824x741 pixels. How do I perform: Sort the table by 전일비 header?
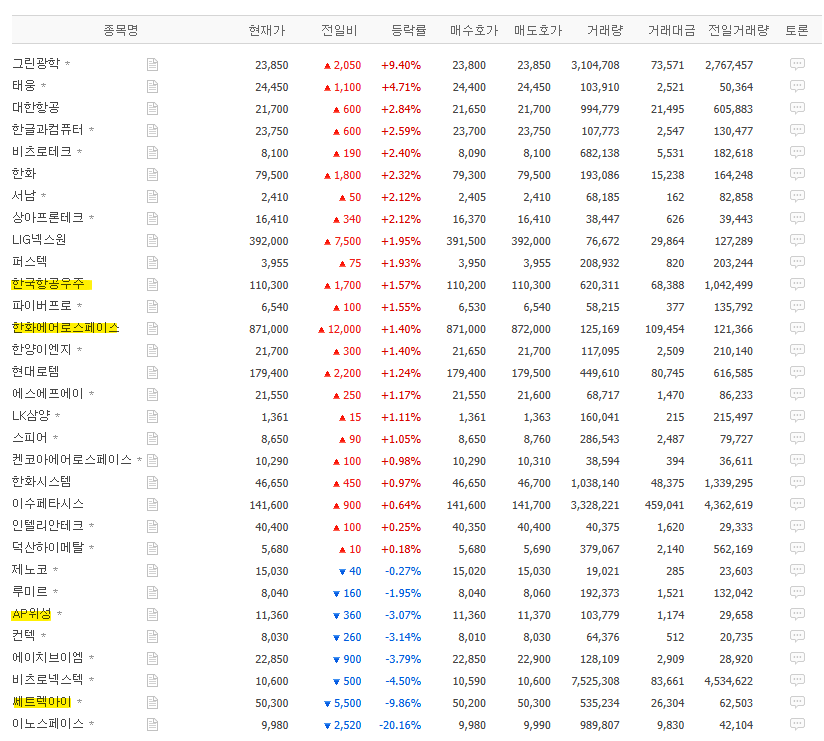pyautogui.click(x=339, y=30)
